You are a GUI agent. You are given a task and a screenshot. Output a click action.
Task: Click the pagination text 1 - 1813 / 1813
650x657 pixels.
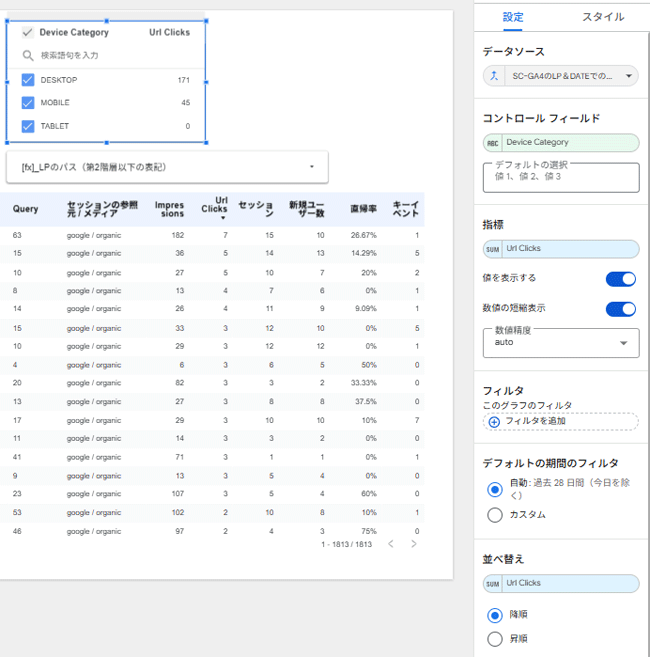347,544
